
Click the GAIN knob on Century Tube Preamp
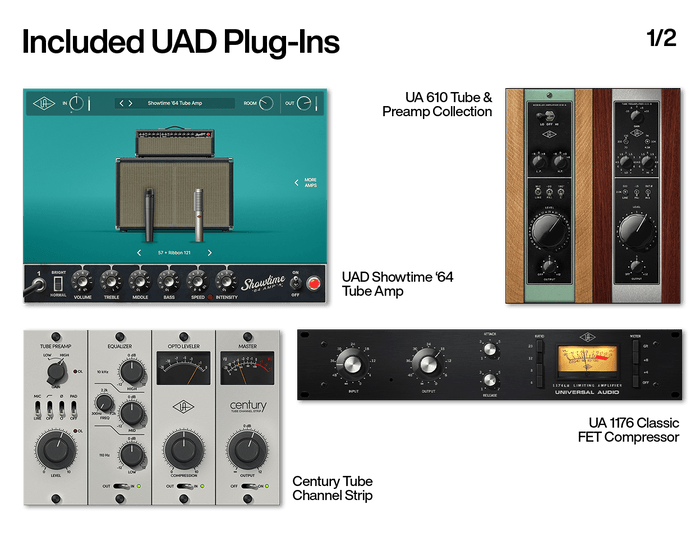tap(56, 372)
